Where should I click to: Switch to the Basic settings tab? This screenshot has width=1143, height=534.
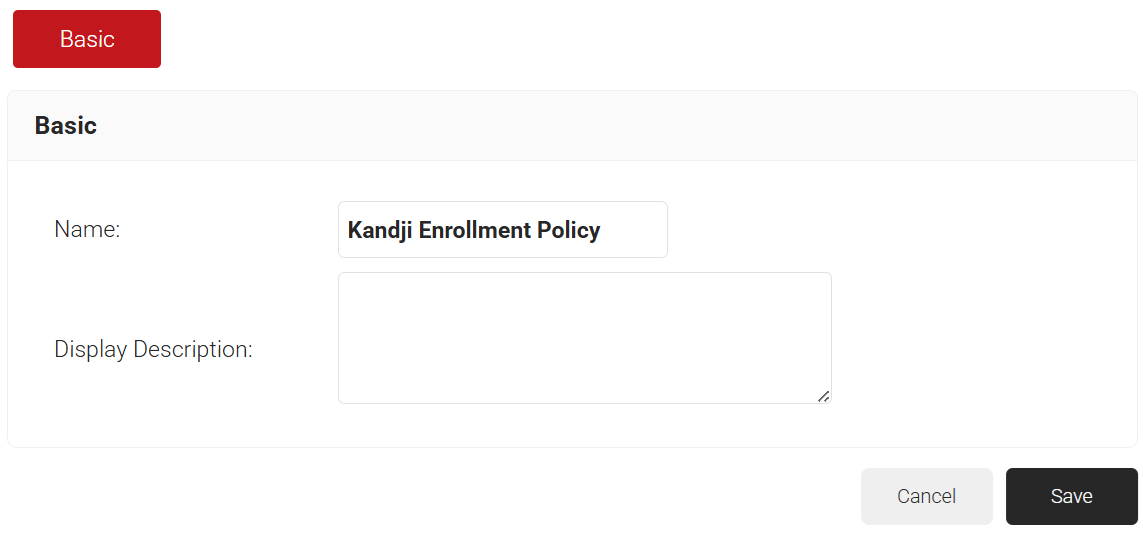tap(87, 39)
